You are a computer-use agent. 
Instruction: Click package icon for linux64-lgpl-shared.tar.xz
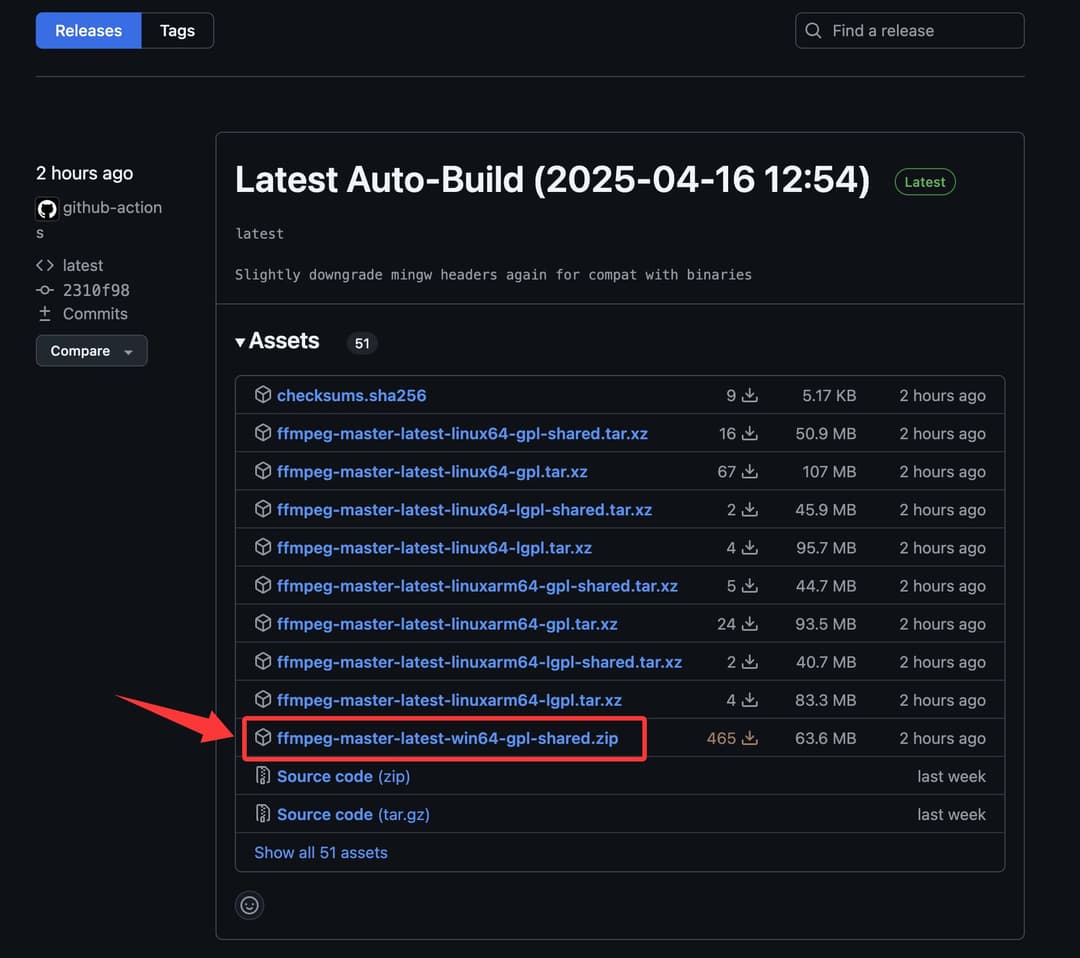tap(263, 508)
